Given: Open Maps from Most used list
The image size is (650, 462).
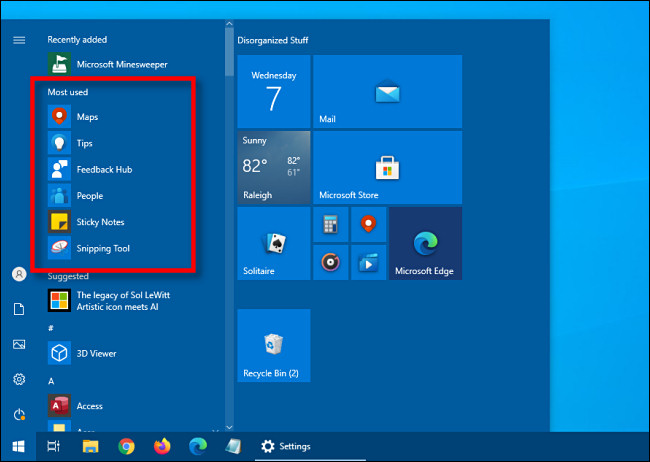Looking at the screenshot, I should pos(87,117).
